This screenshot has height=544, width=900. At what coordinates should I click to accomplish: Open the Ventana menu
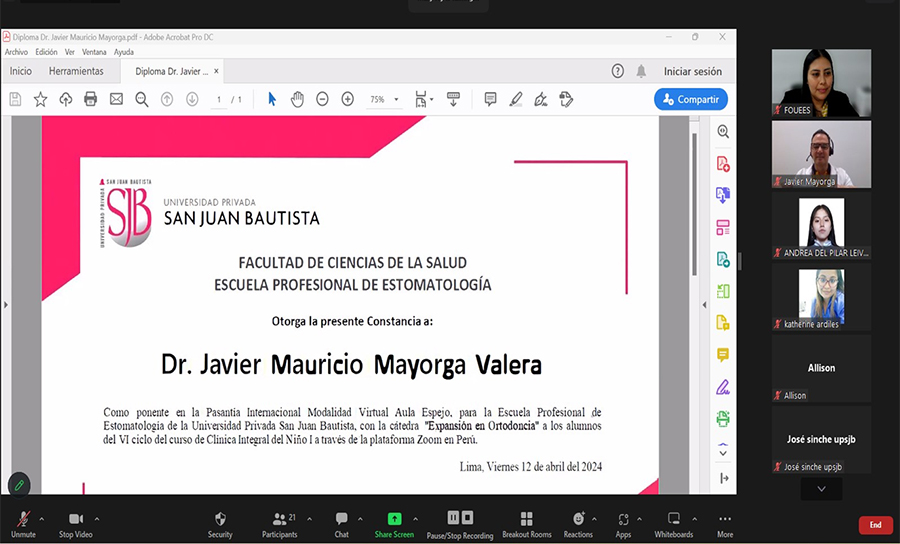[94, 52]
